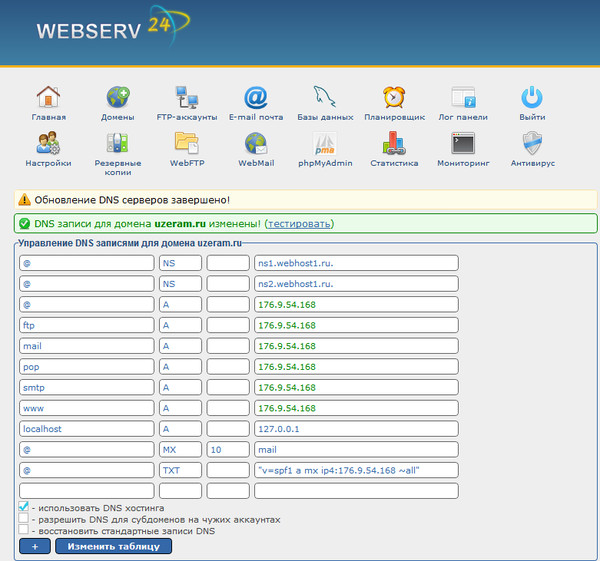This screenshot has width=600, height=561.
Task: Open the WebMail globe icon
Action: click(x=256, y=143)
